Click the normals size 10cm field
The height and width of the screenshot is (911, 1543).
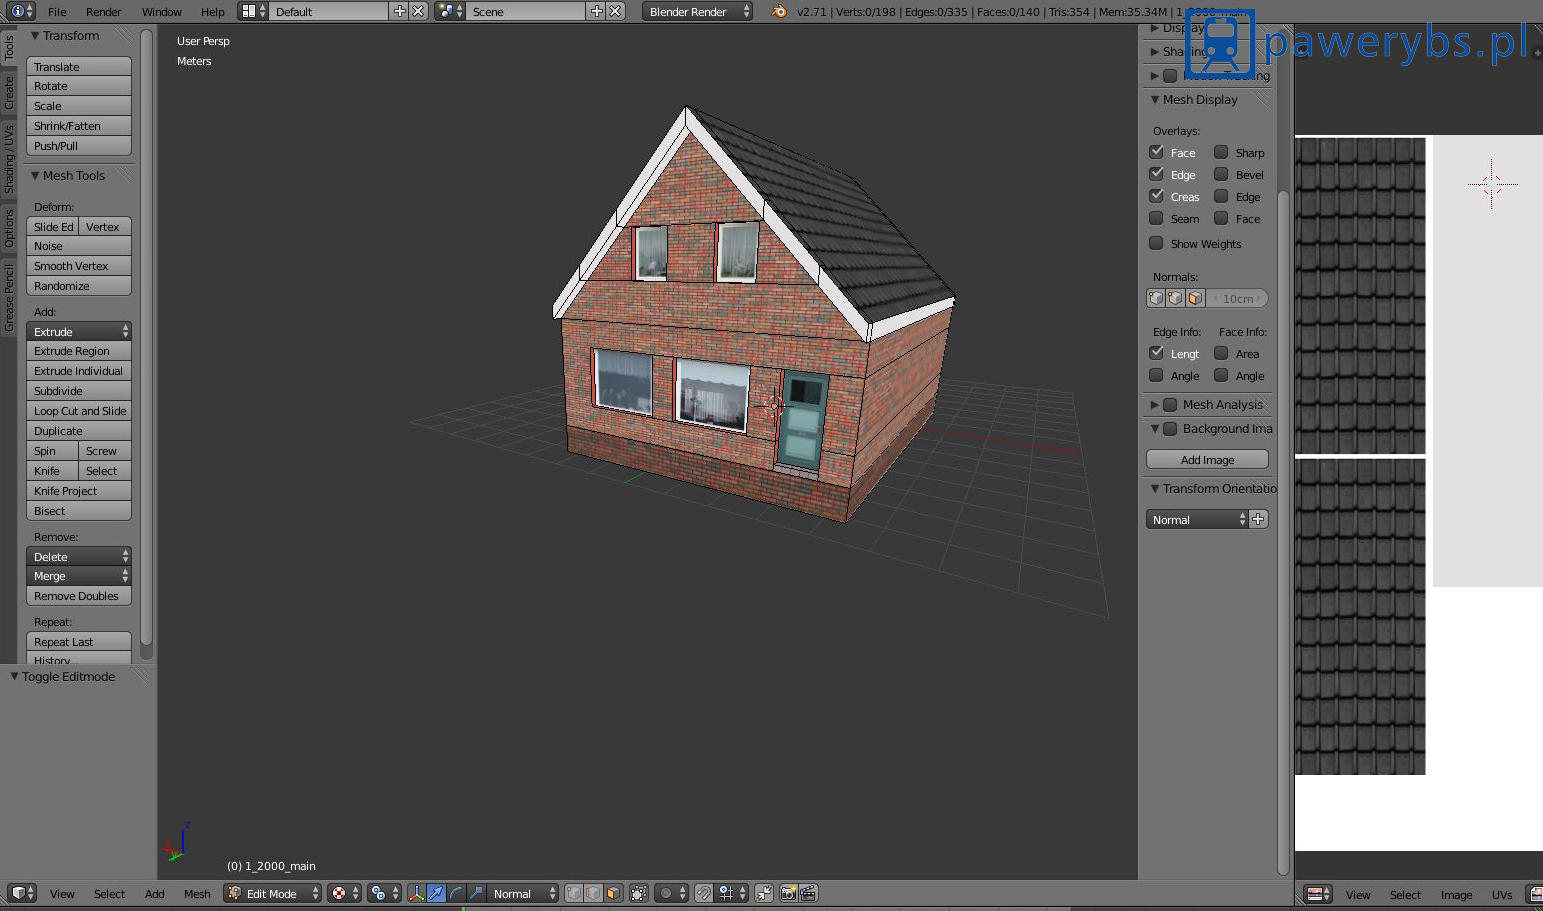[x=1237, y=298]
